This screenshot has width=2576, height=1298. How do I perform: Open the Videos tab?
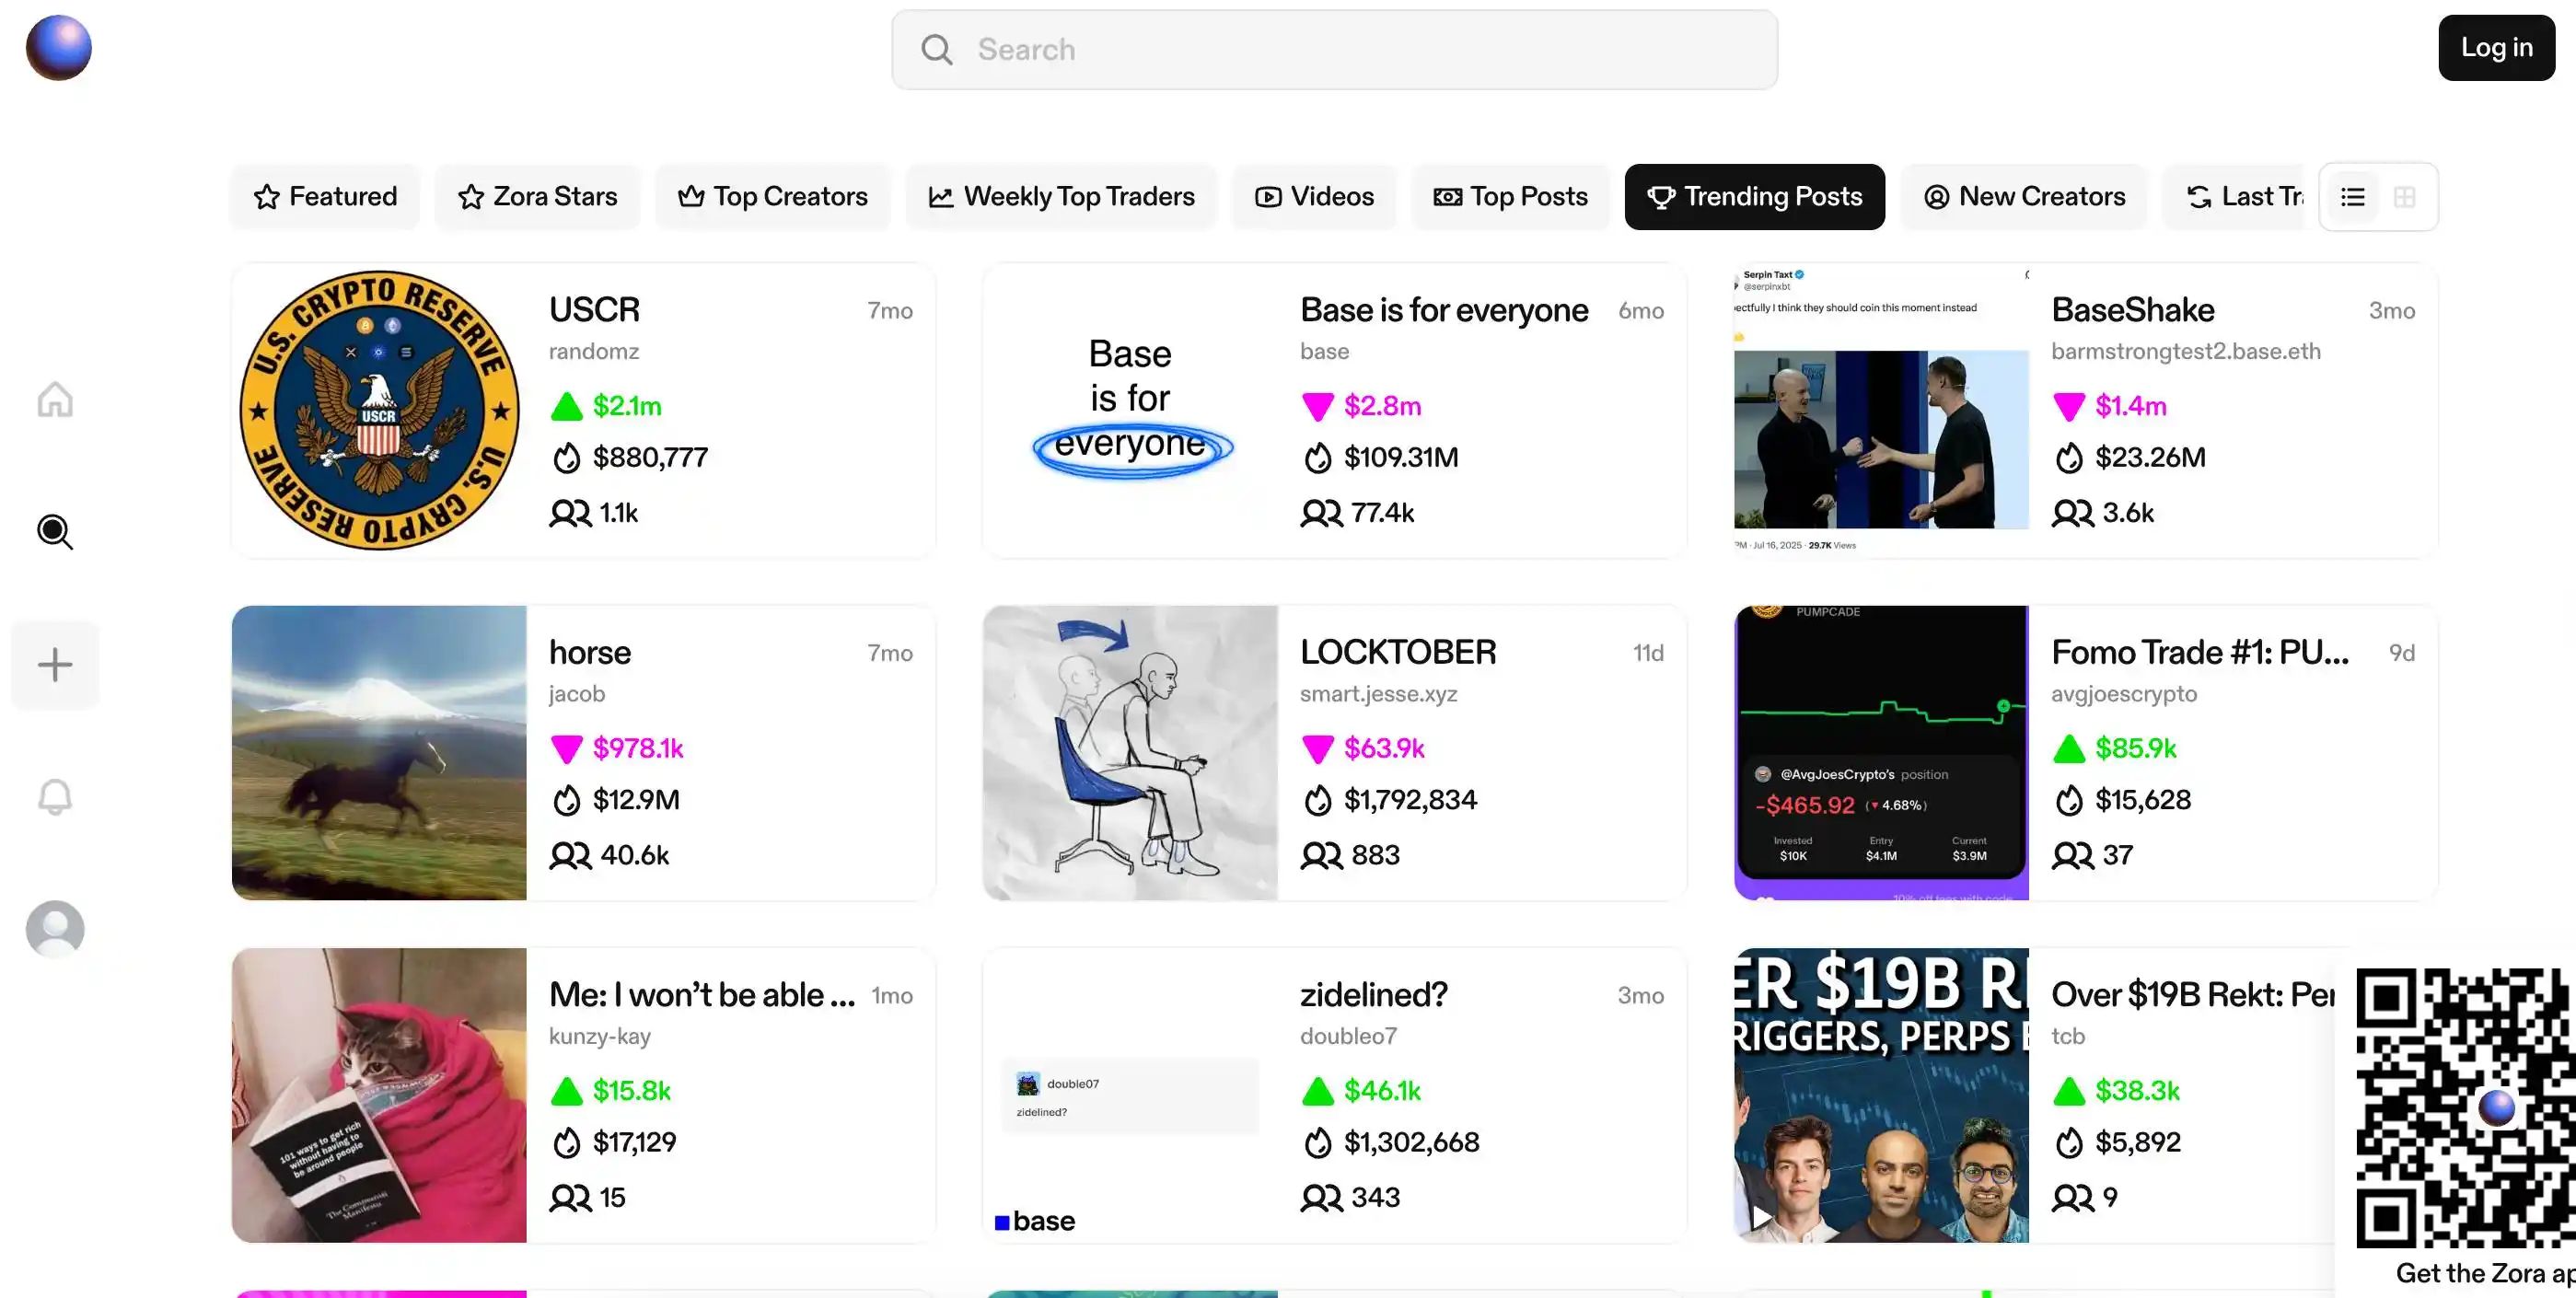pyautogui.click(x=1314, y=197)
